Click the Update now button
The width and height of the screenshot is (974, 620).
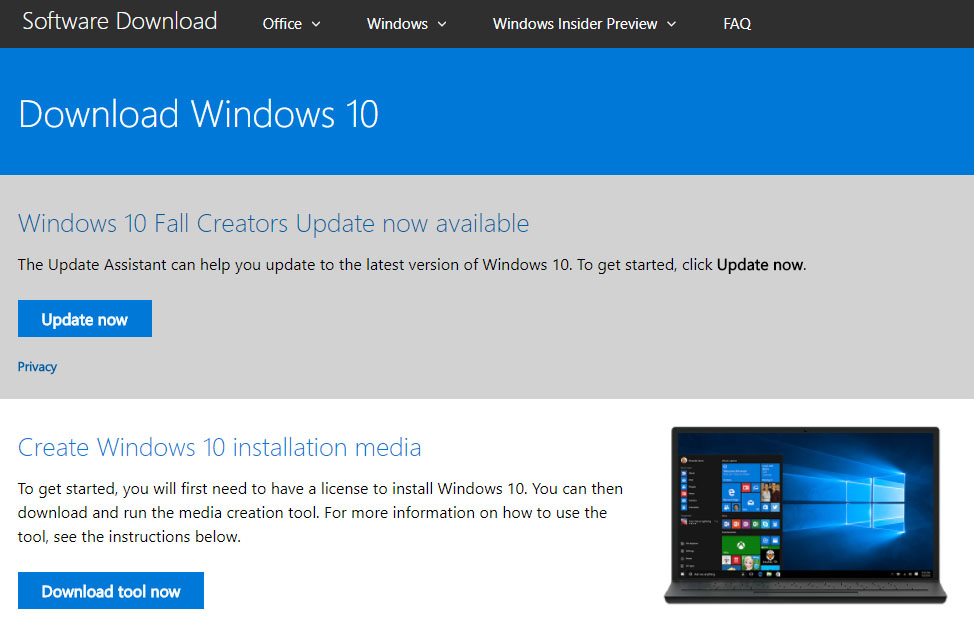[x=84, y=319]
